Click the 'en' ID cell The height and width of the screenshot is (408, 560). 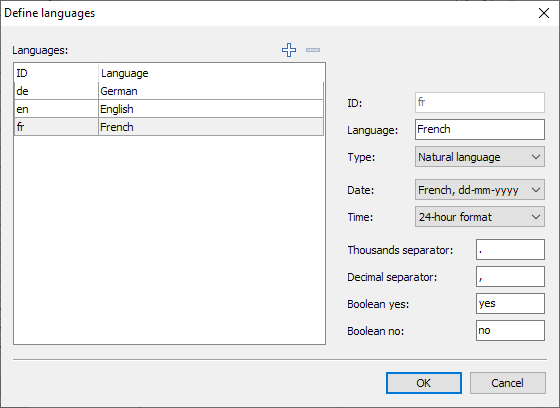[56, 109]
